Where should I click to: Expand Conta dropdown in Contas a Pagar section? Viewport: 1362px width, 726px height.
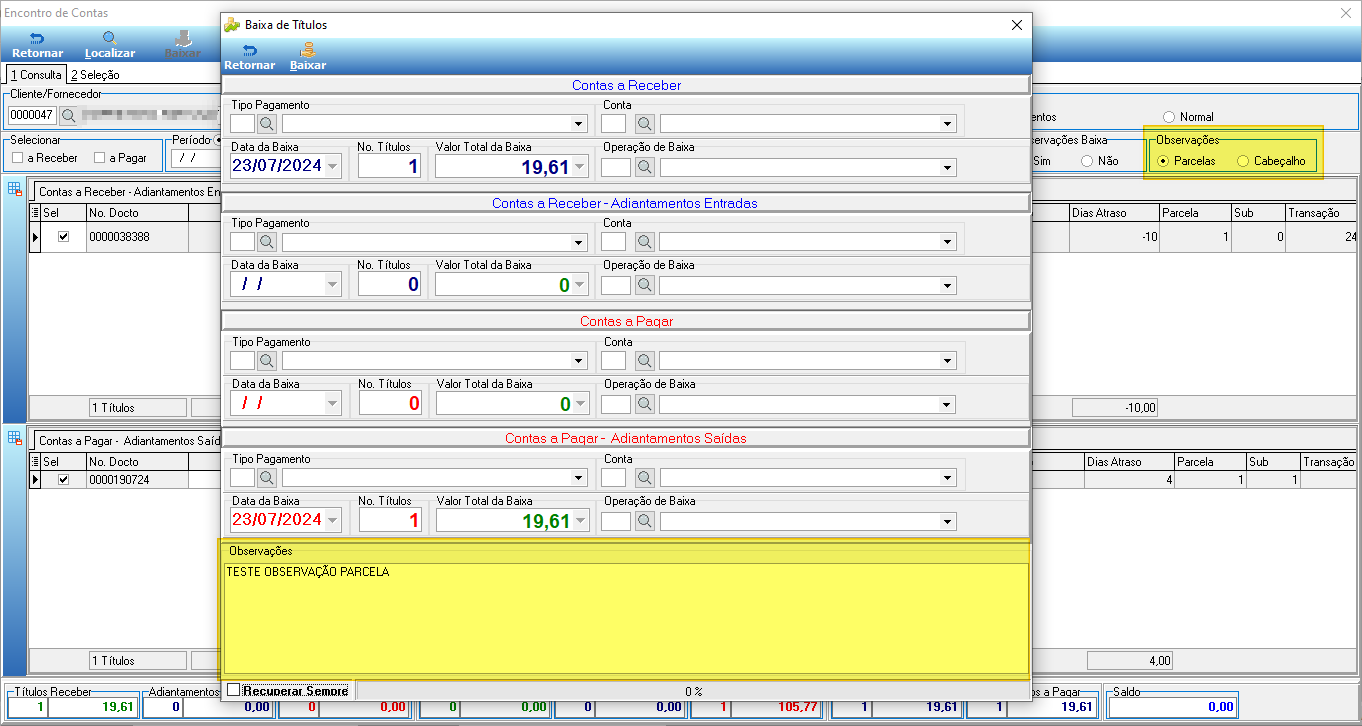point(948,361)
